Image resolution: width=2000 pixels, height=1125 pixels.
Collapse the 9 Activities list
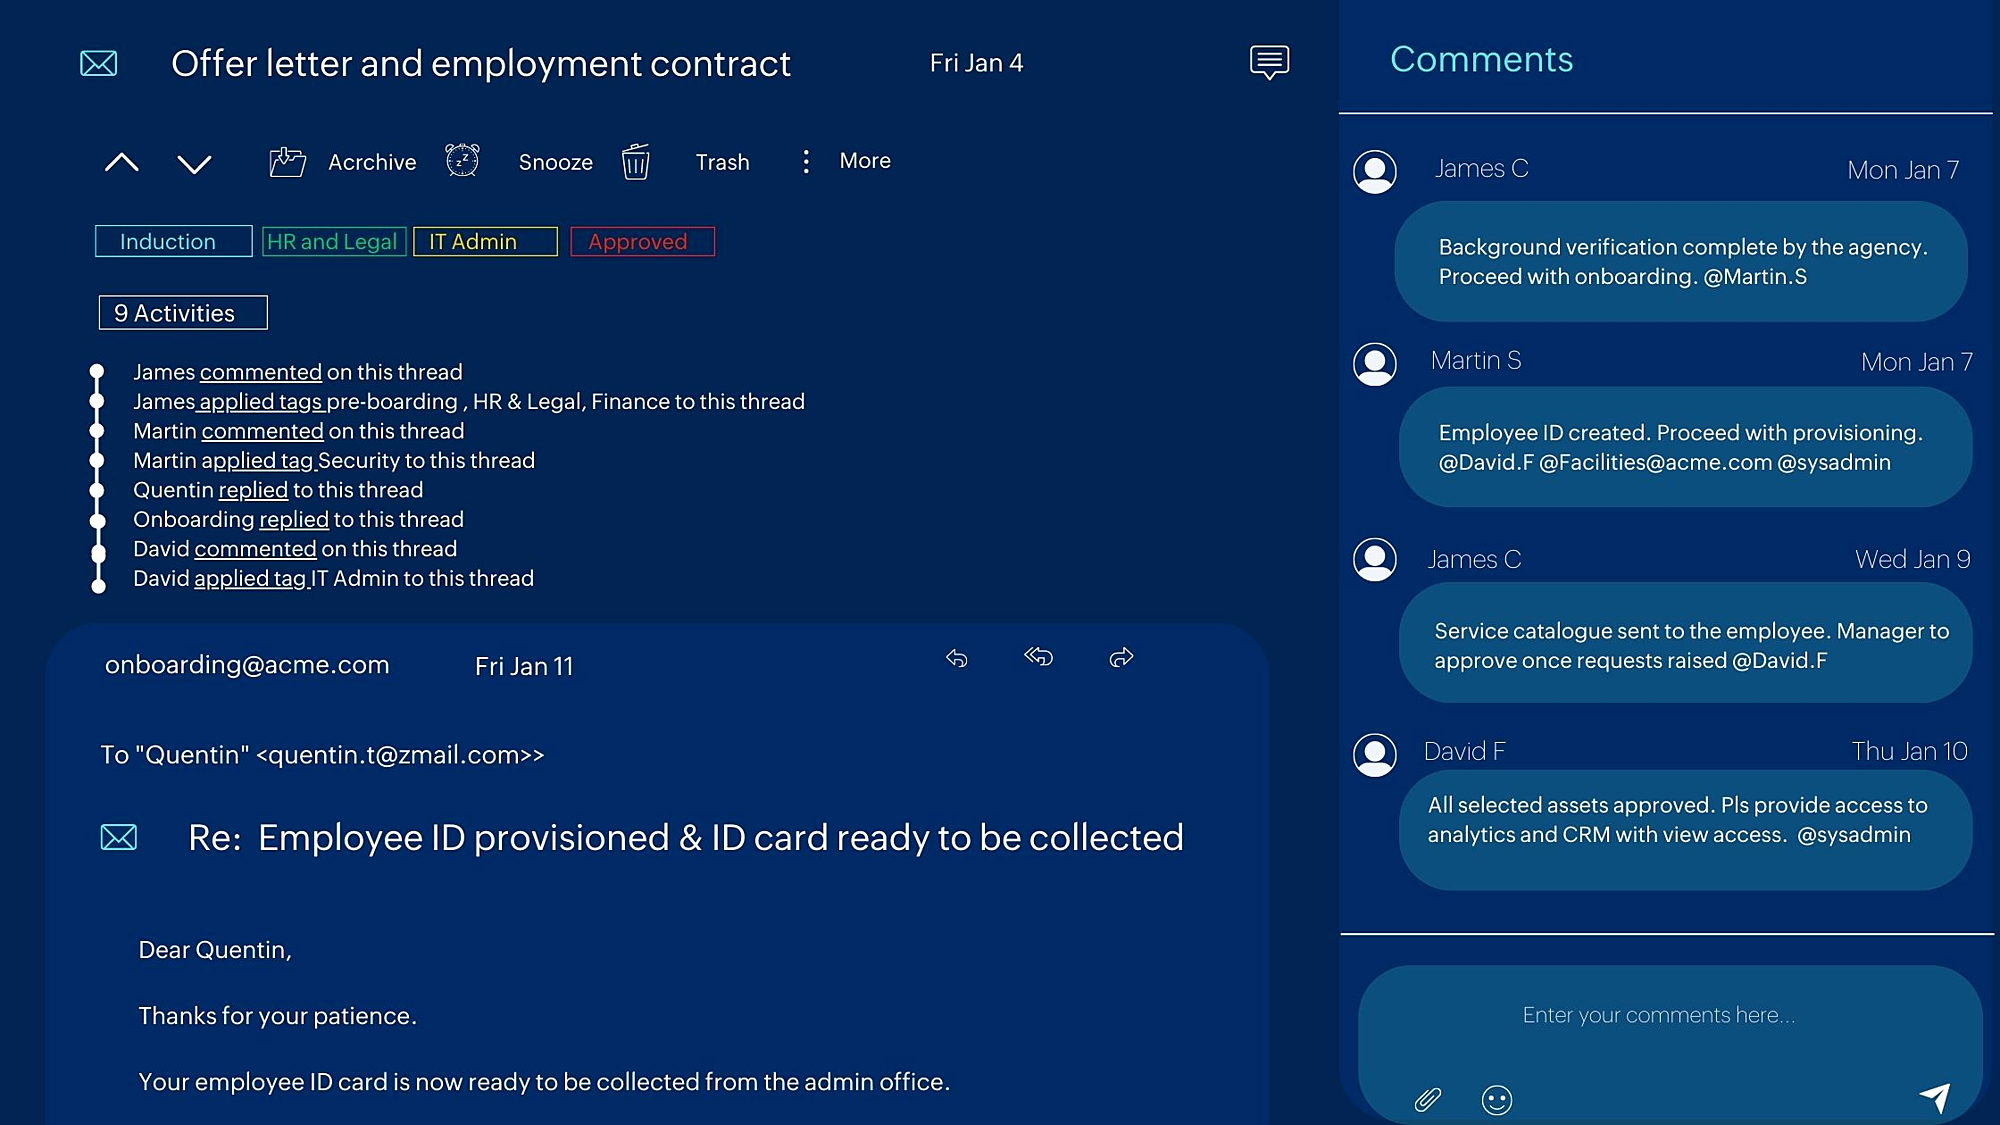[x=183, y=313]
